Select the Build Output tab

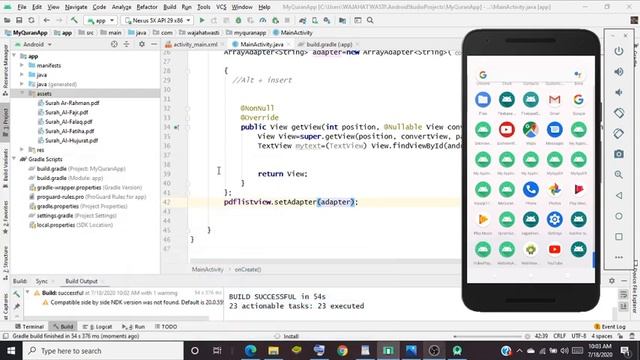click(x=81, y=281)
